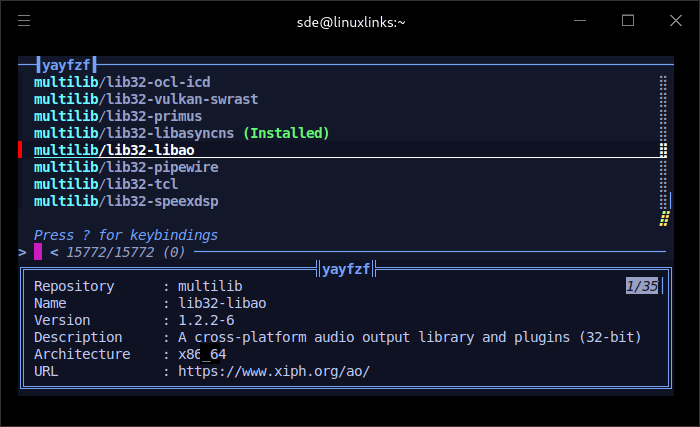Click the 1/35 preview line indicator
Screen dimensions: 700x427
click(642, 286)
